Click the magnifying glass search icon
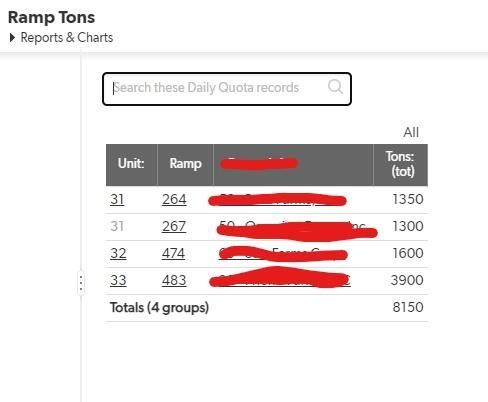Viewport: 488px width, 402px height. [335, 87]
